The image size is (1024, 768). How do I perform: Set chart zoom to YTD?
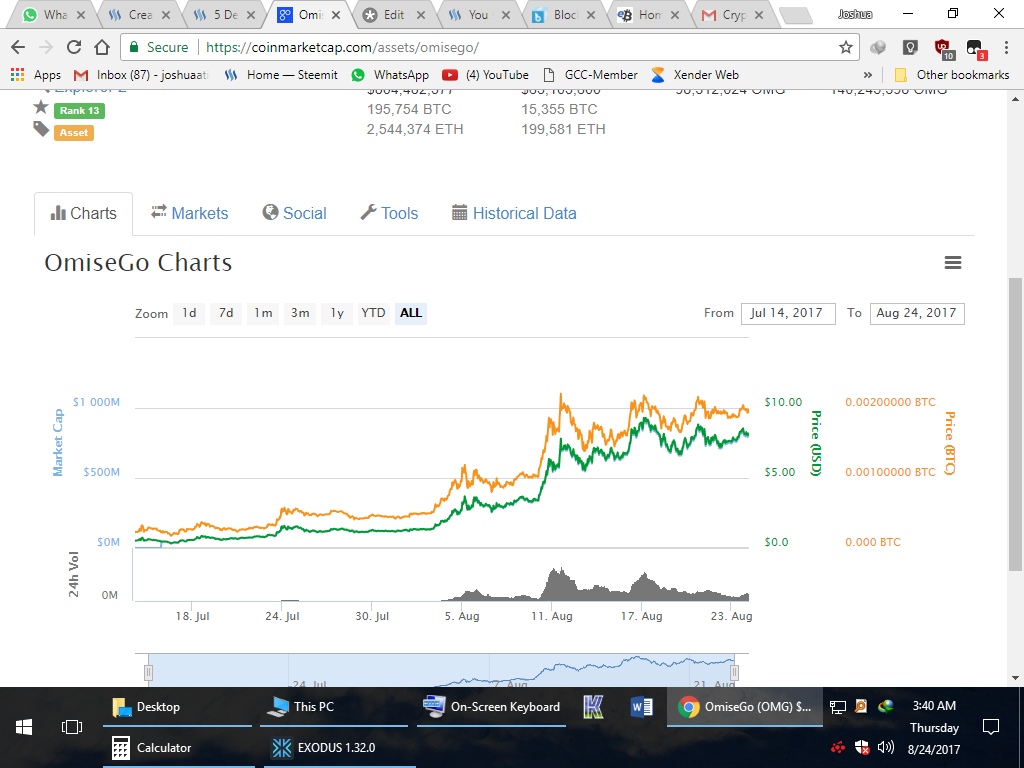(374, 313)
